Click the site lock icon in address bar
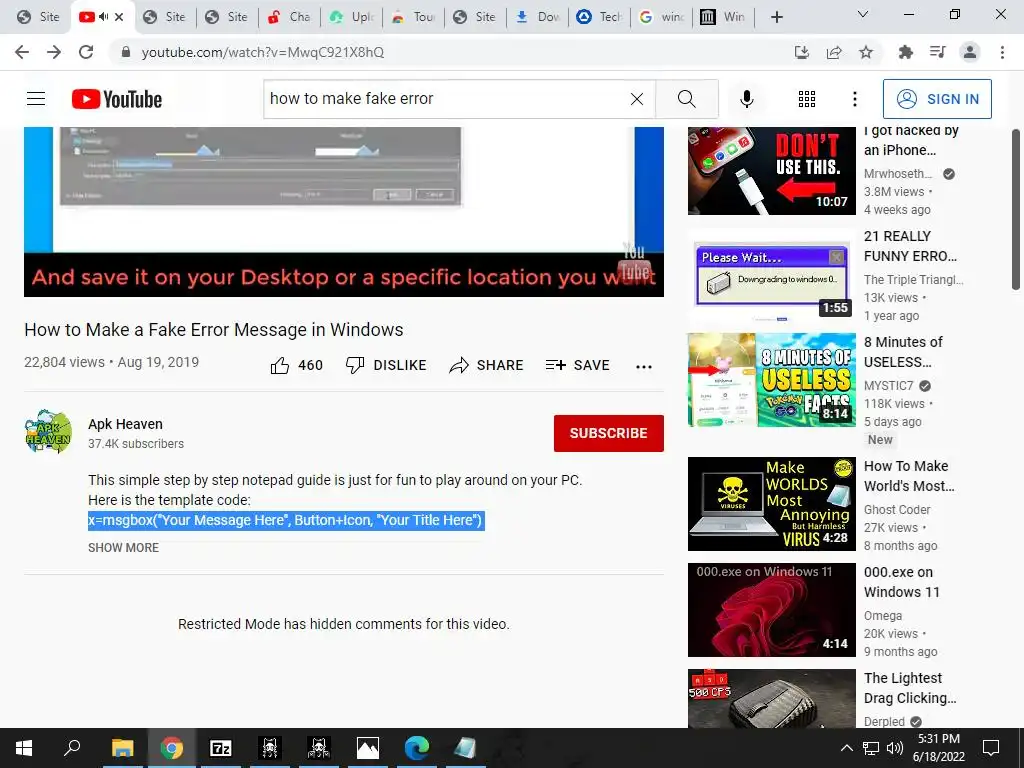The image size is (1024, 768). [127, 52]
